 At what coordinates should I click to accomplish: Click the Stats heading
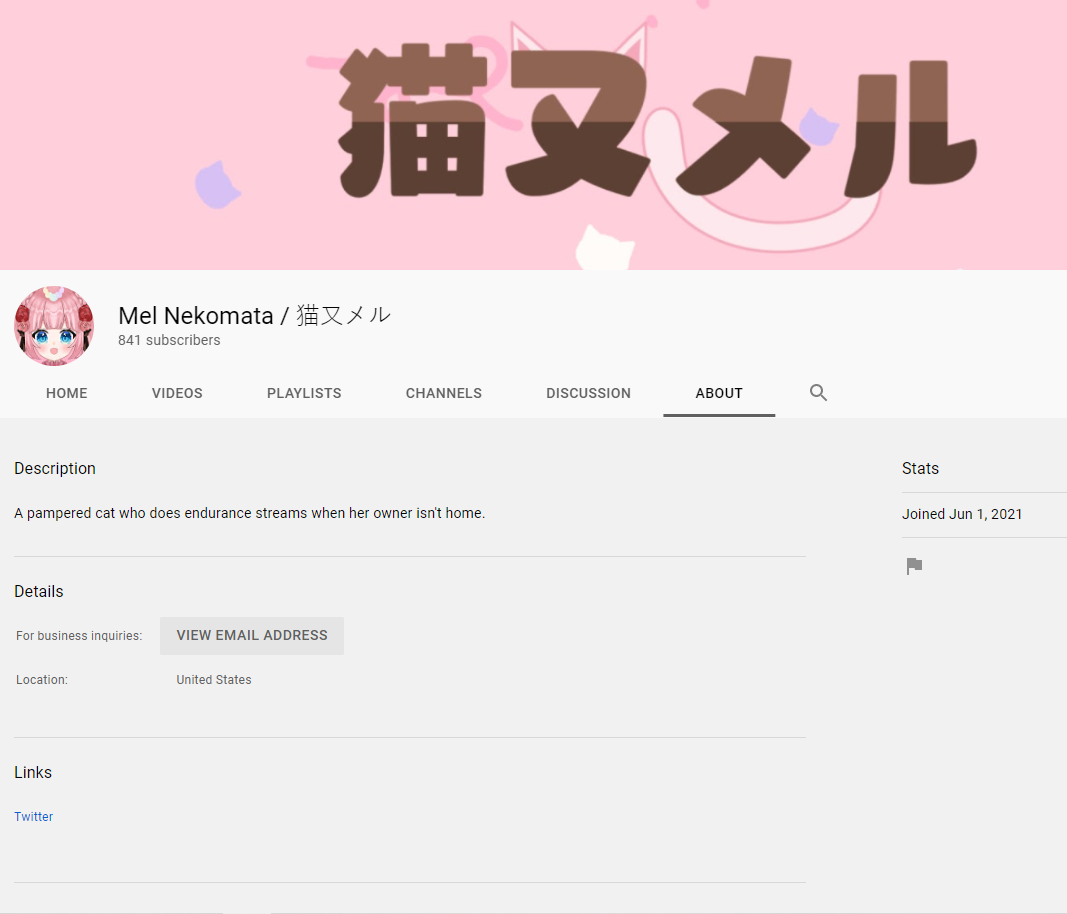920,468
